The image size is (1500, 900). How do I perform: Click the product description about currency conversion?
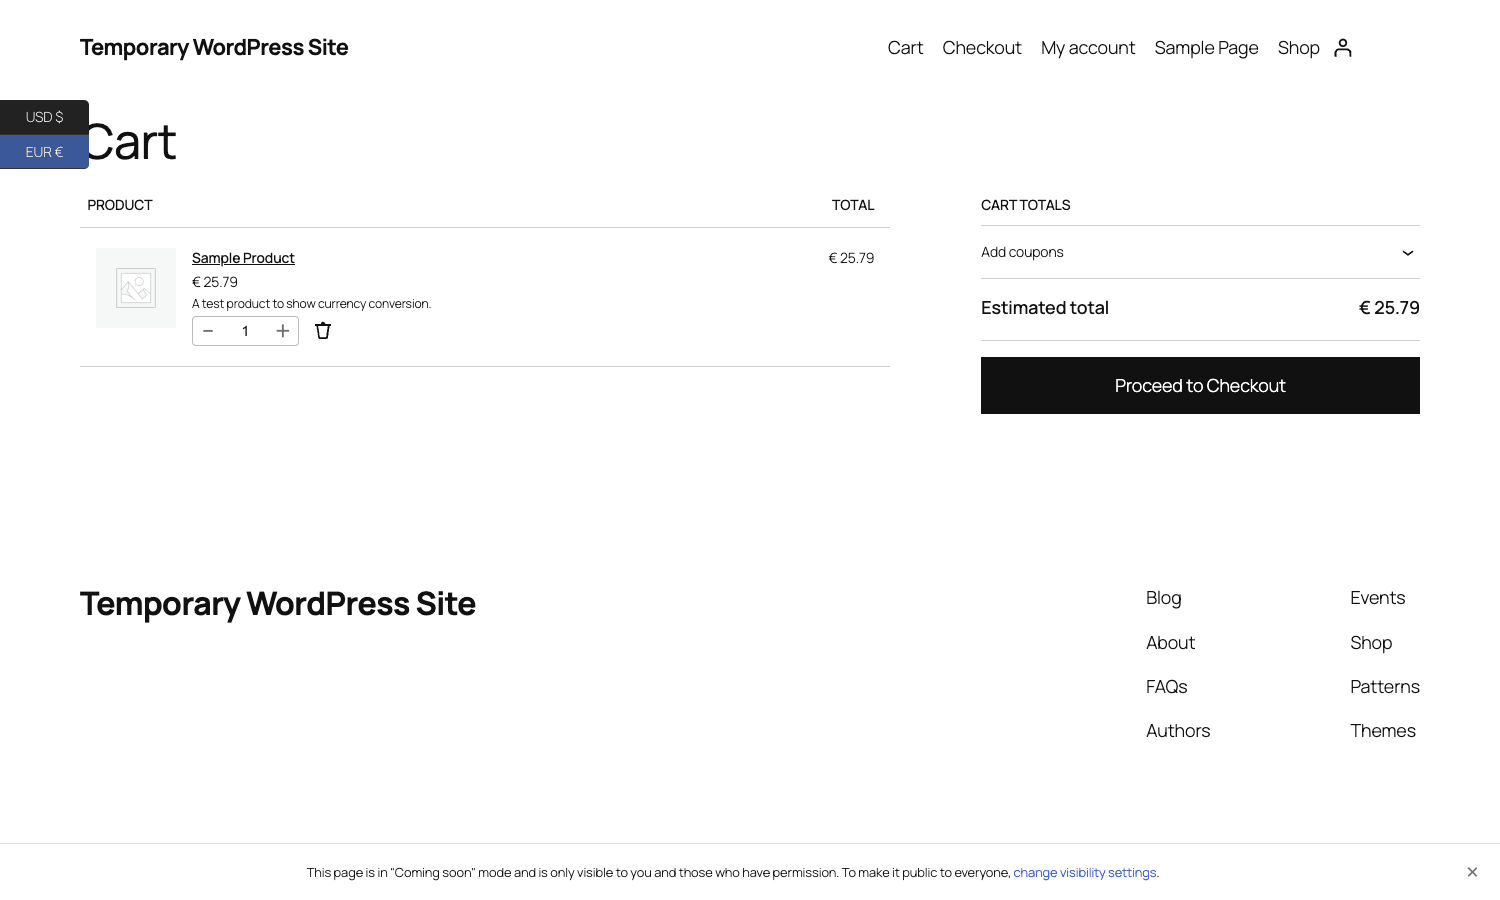[x=311, y=304]
